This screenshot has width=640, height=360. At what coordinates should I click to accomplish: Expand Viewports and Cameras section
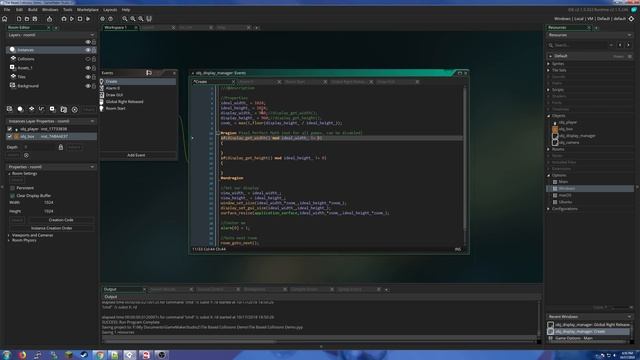click(9, 236)
